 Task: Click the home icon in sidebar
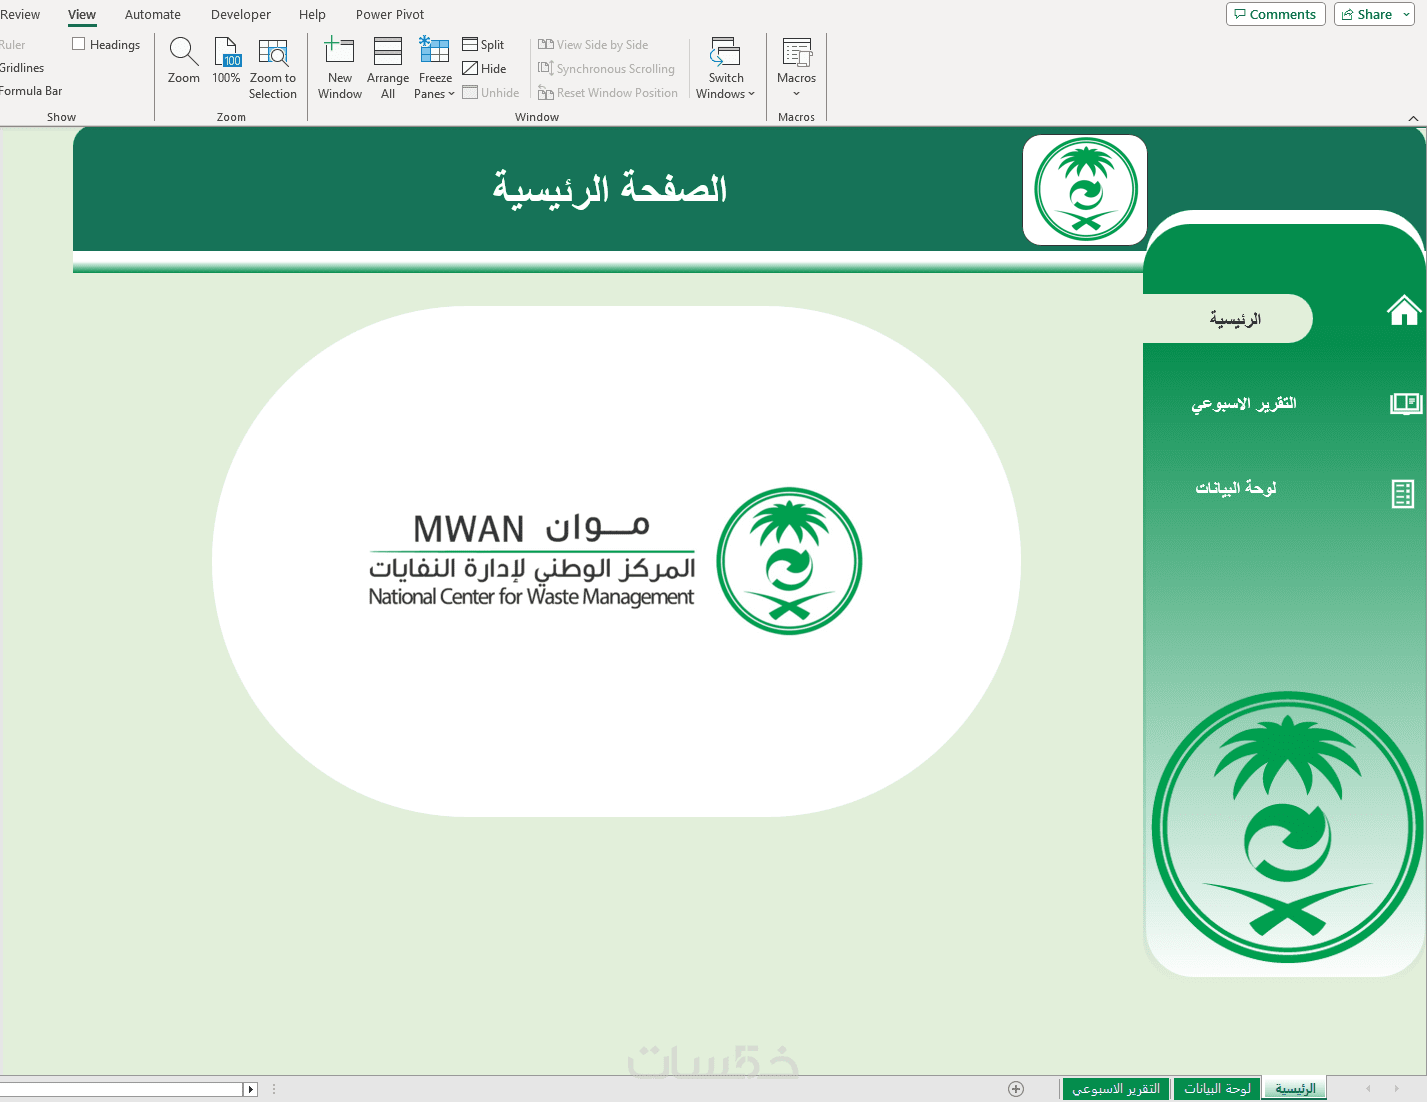(x=1404, y=310)
